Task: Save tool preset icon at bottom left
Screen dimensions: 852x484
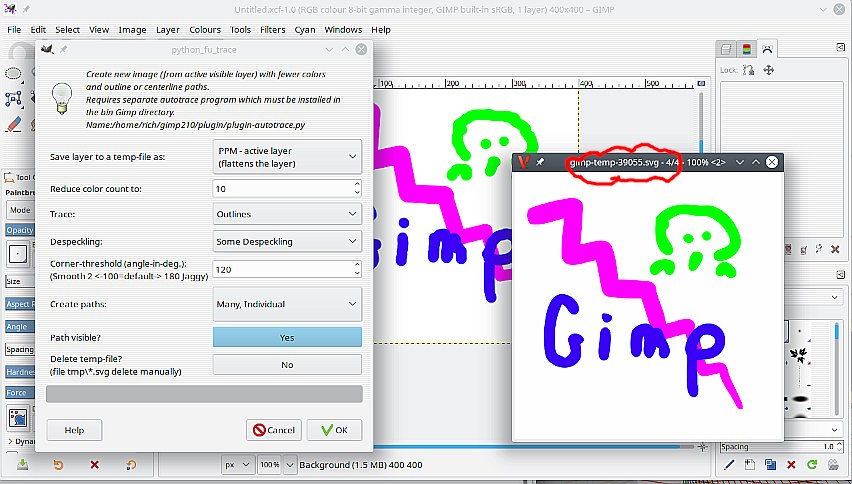Action: [22, 464]
